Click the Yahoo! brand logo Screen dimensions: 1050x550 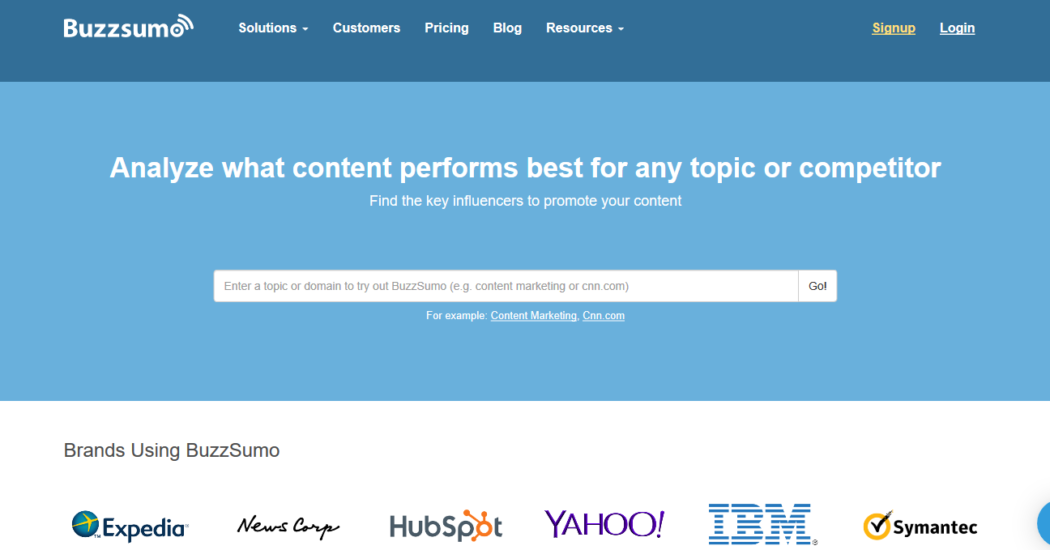[604, 524]
